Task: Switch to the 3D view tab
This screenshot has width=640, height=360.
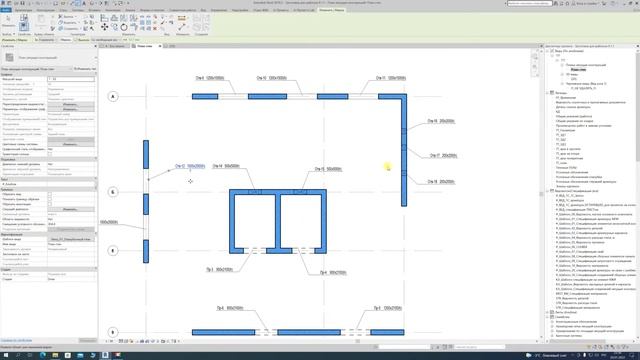Action: point(172,46)
